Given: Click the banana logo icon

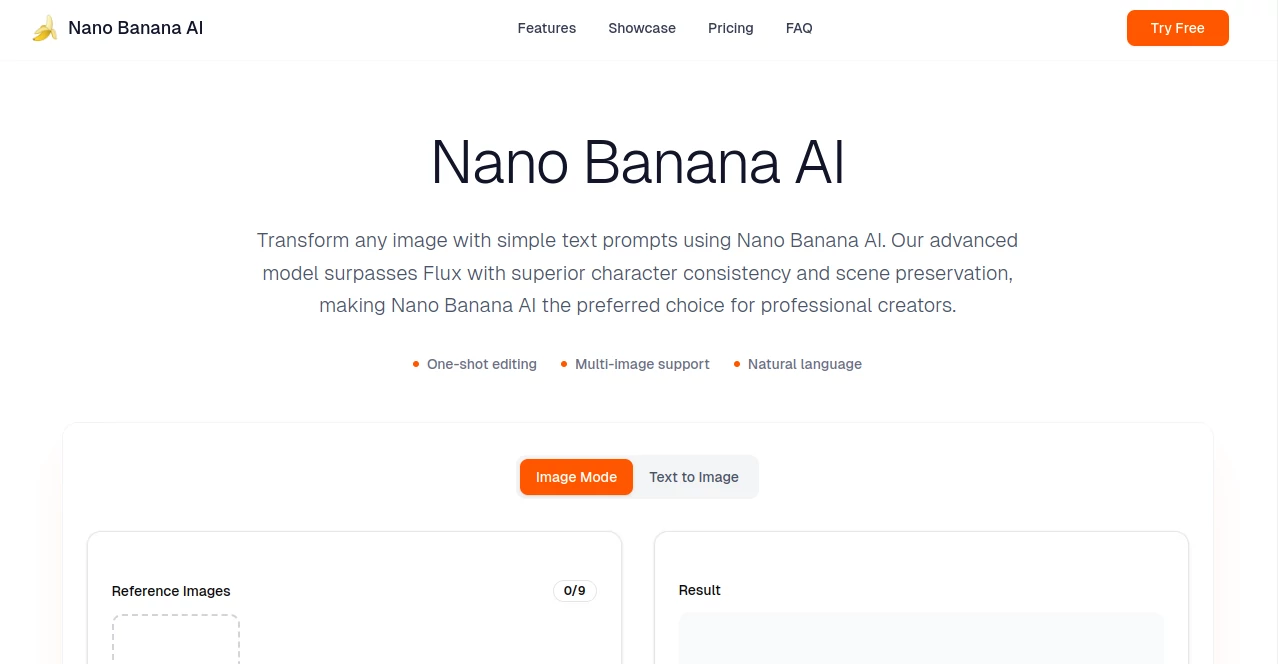Looking at the screenshot, I should pyautogui.click(x=44, y=27).
